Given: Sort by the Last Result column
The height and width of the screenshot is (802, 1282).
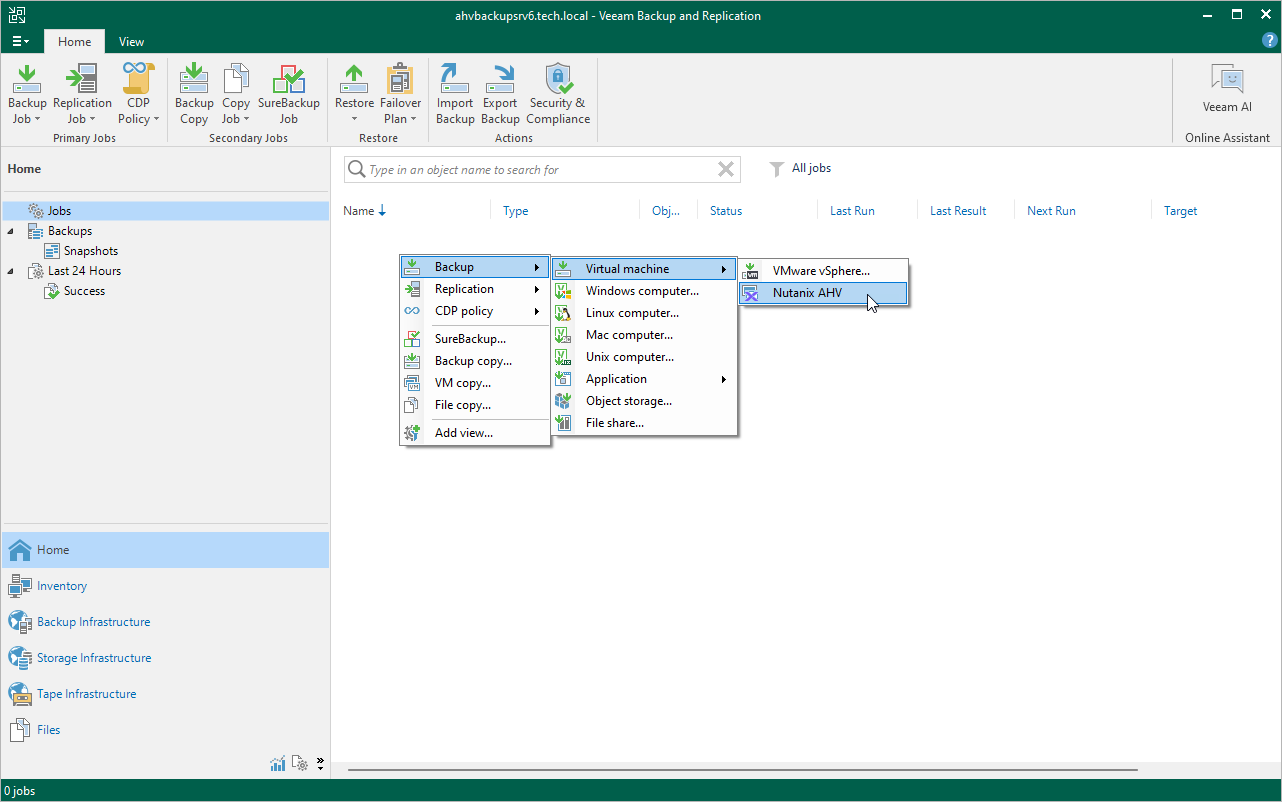Looking at the screenshot, I should [x=958, y=211].
